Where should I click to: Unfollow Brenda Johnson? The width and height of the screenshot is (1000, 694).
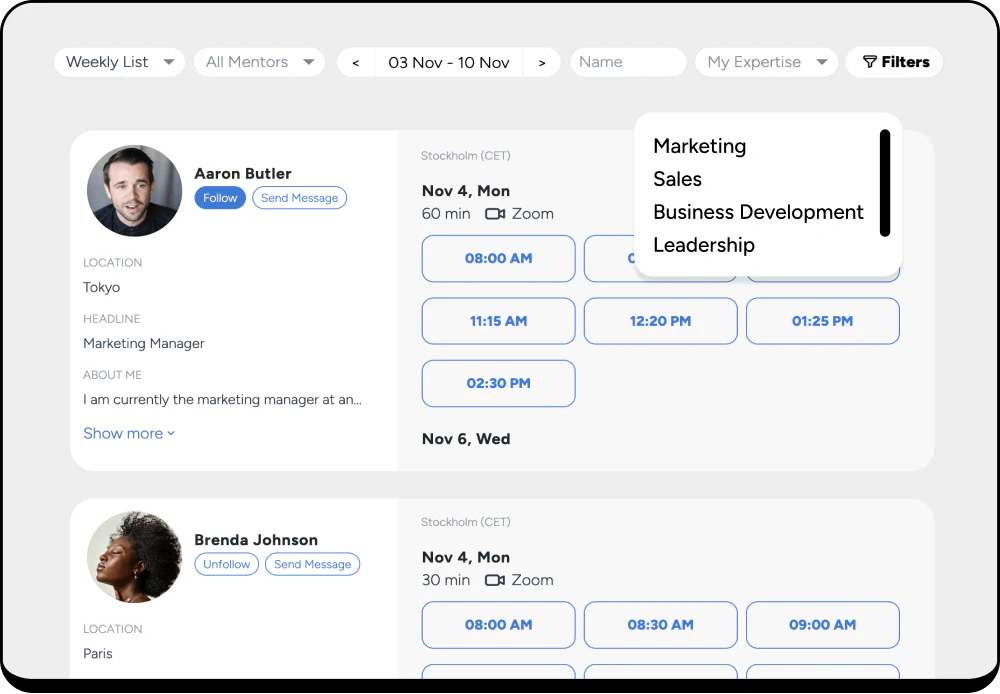pos(226,564)
